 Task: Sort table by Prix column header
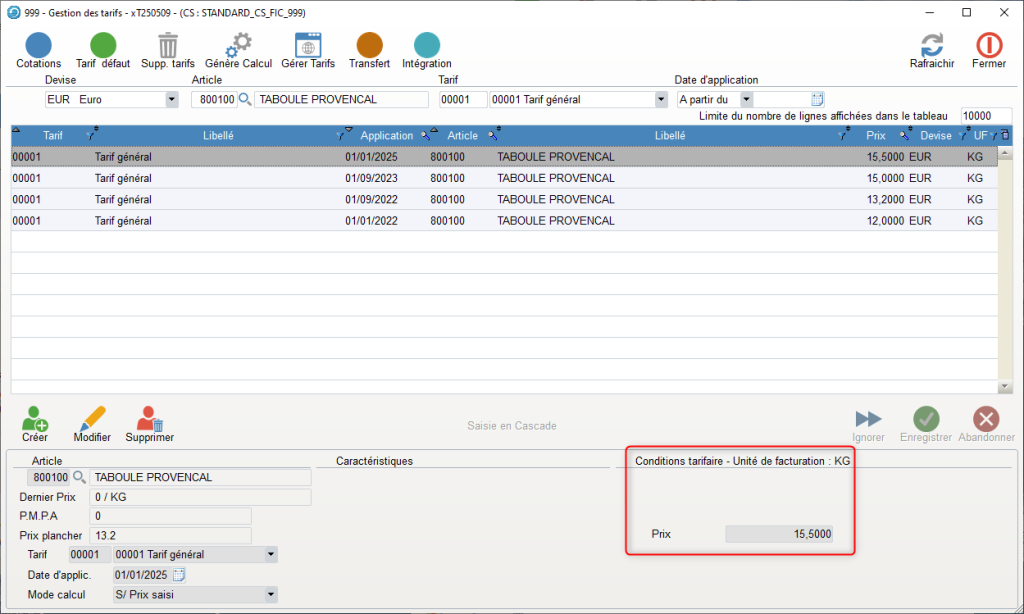876,136
